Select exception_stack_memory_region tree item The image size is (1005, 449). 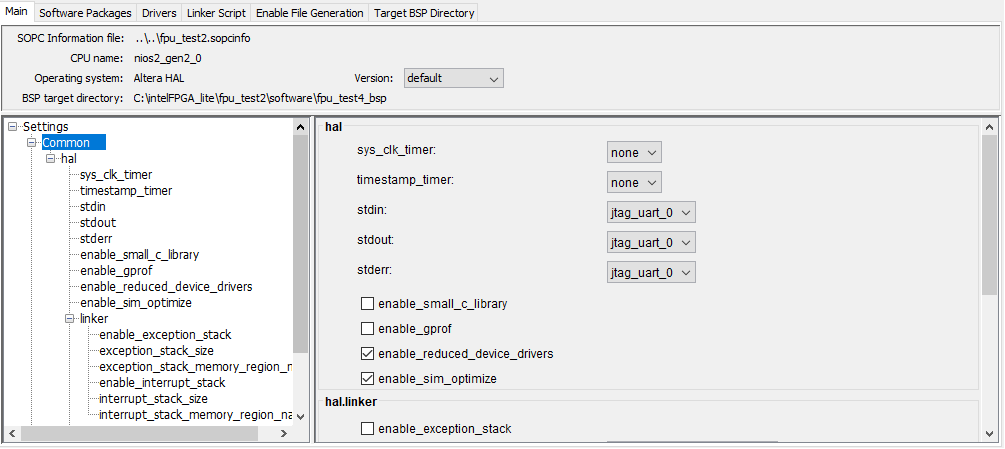[195, 366]
